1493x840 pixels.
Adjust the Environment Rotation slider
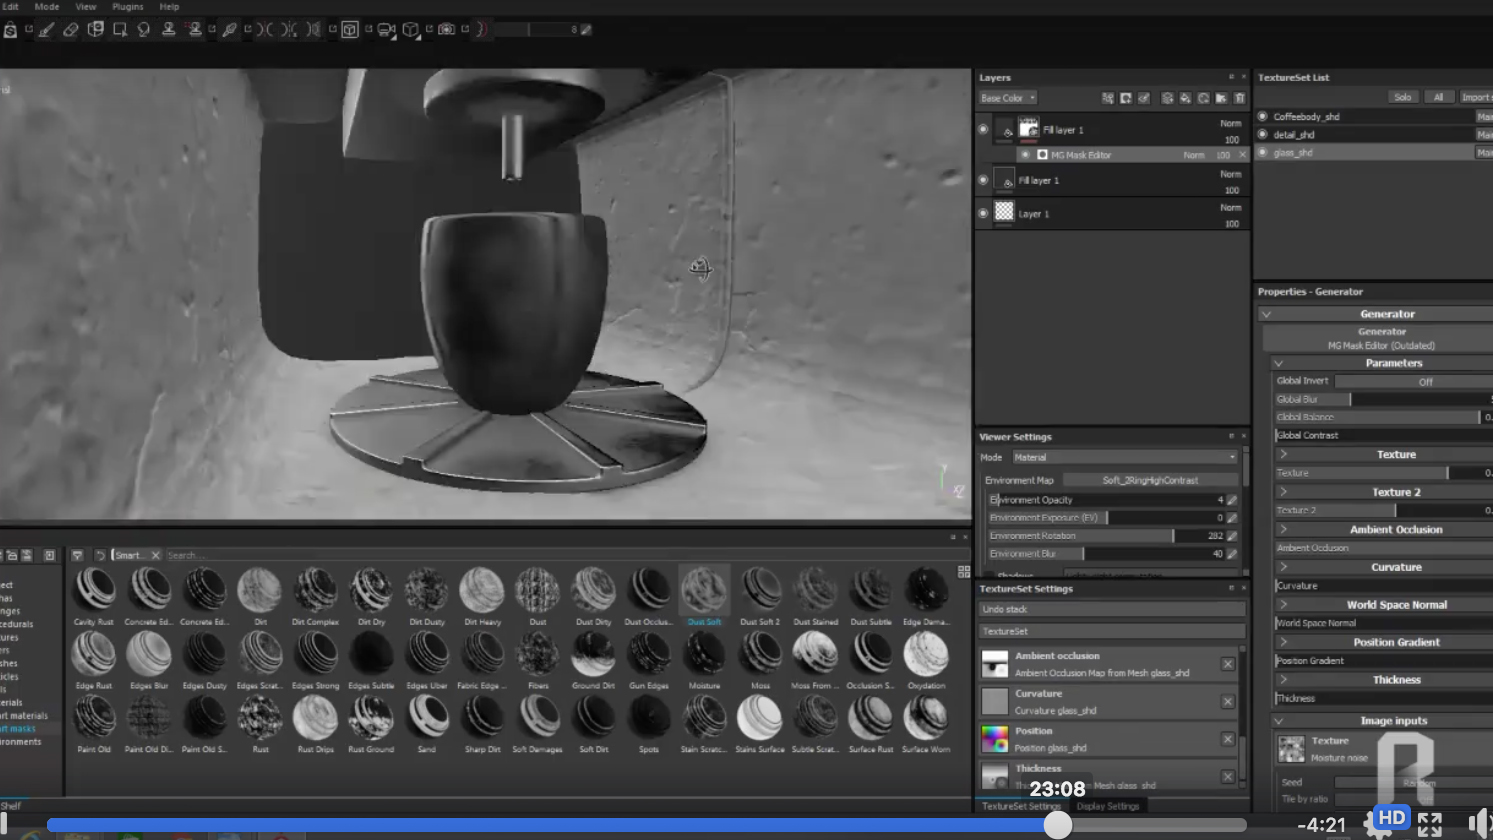point(1173,536)
